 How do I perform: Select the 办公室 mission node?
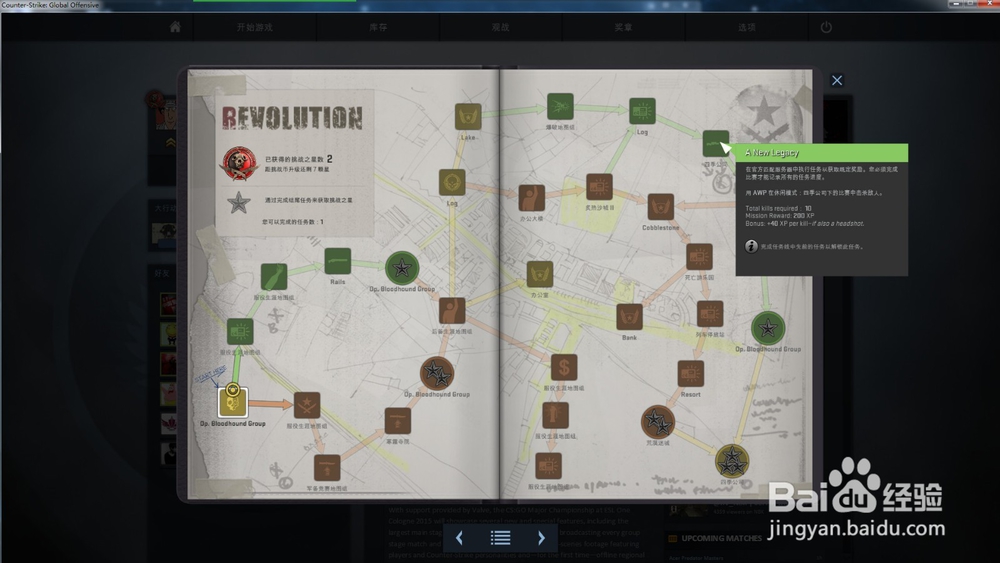click(x=540, y=275)
